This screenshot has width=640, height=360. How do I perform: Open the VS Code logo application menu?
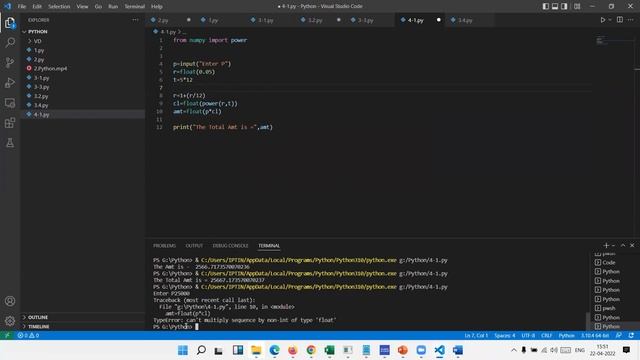(x=7, y=7)
